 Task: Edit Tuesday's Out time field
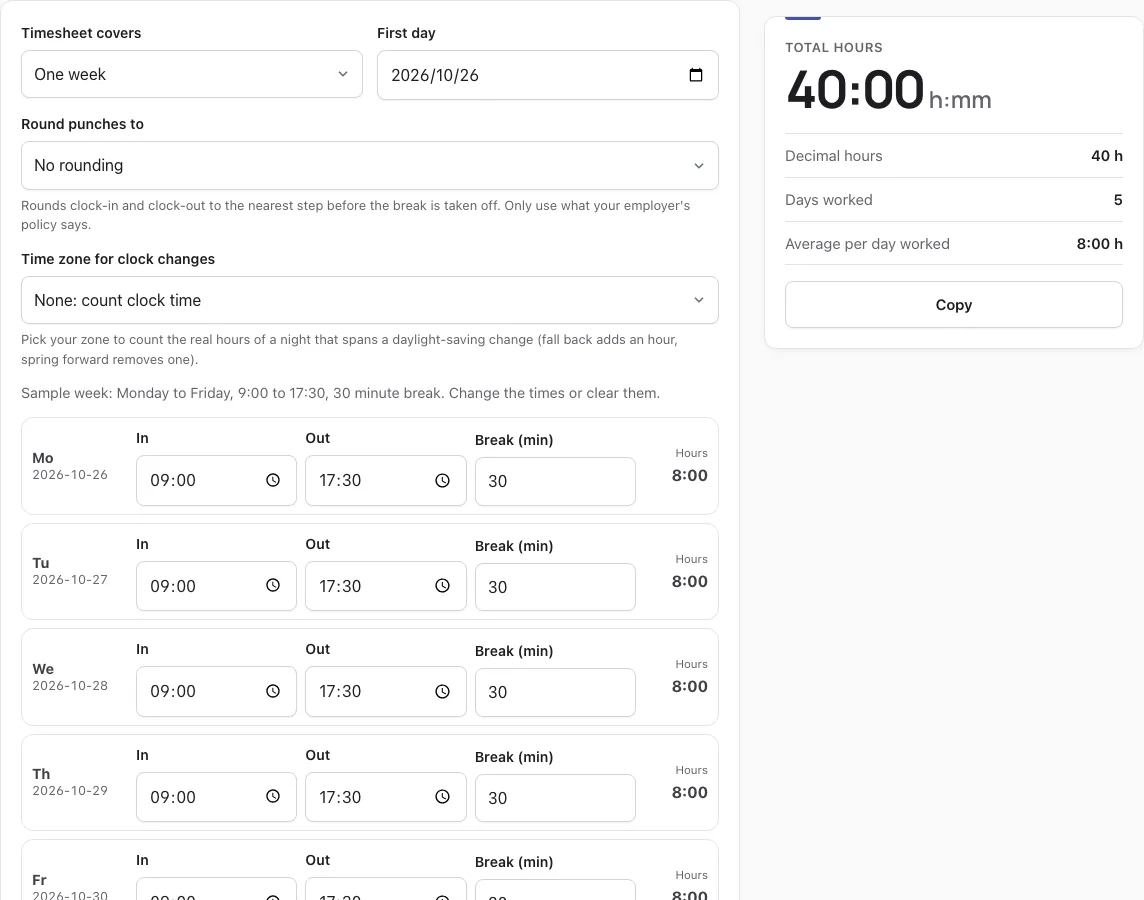click(386, 586)
